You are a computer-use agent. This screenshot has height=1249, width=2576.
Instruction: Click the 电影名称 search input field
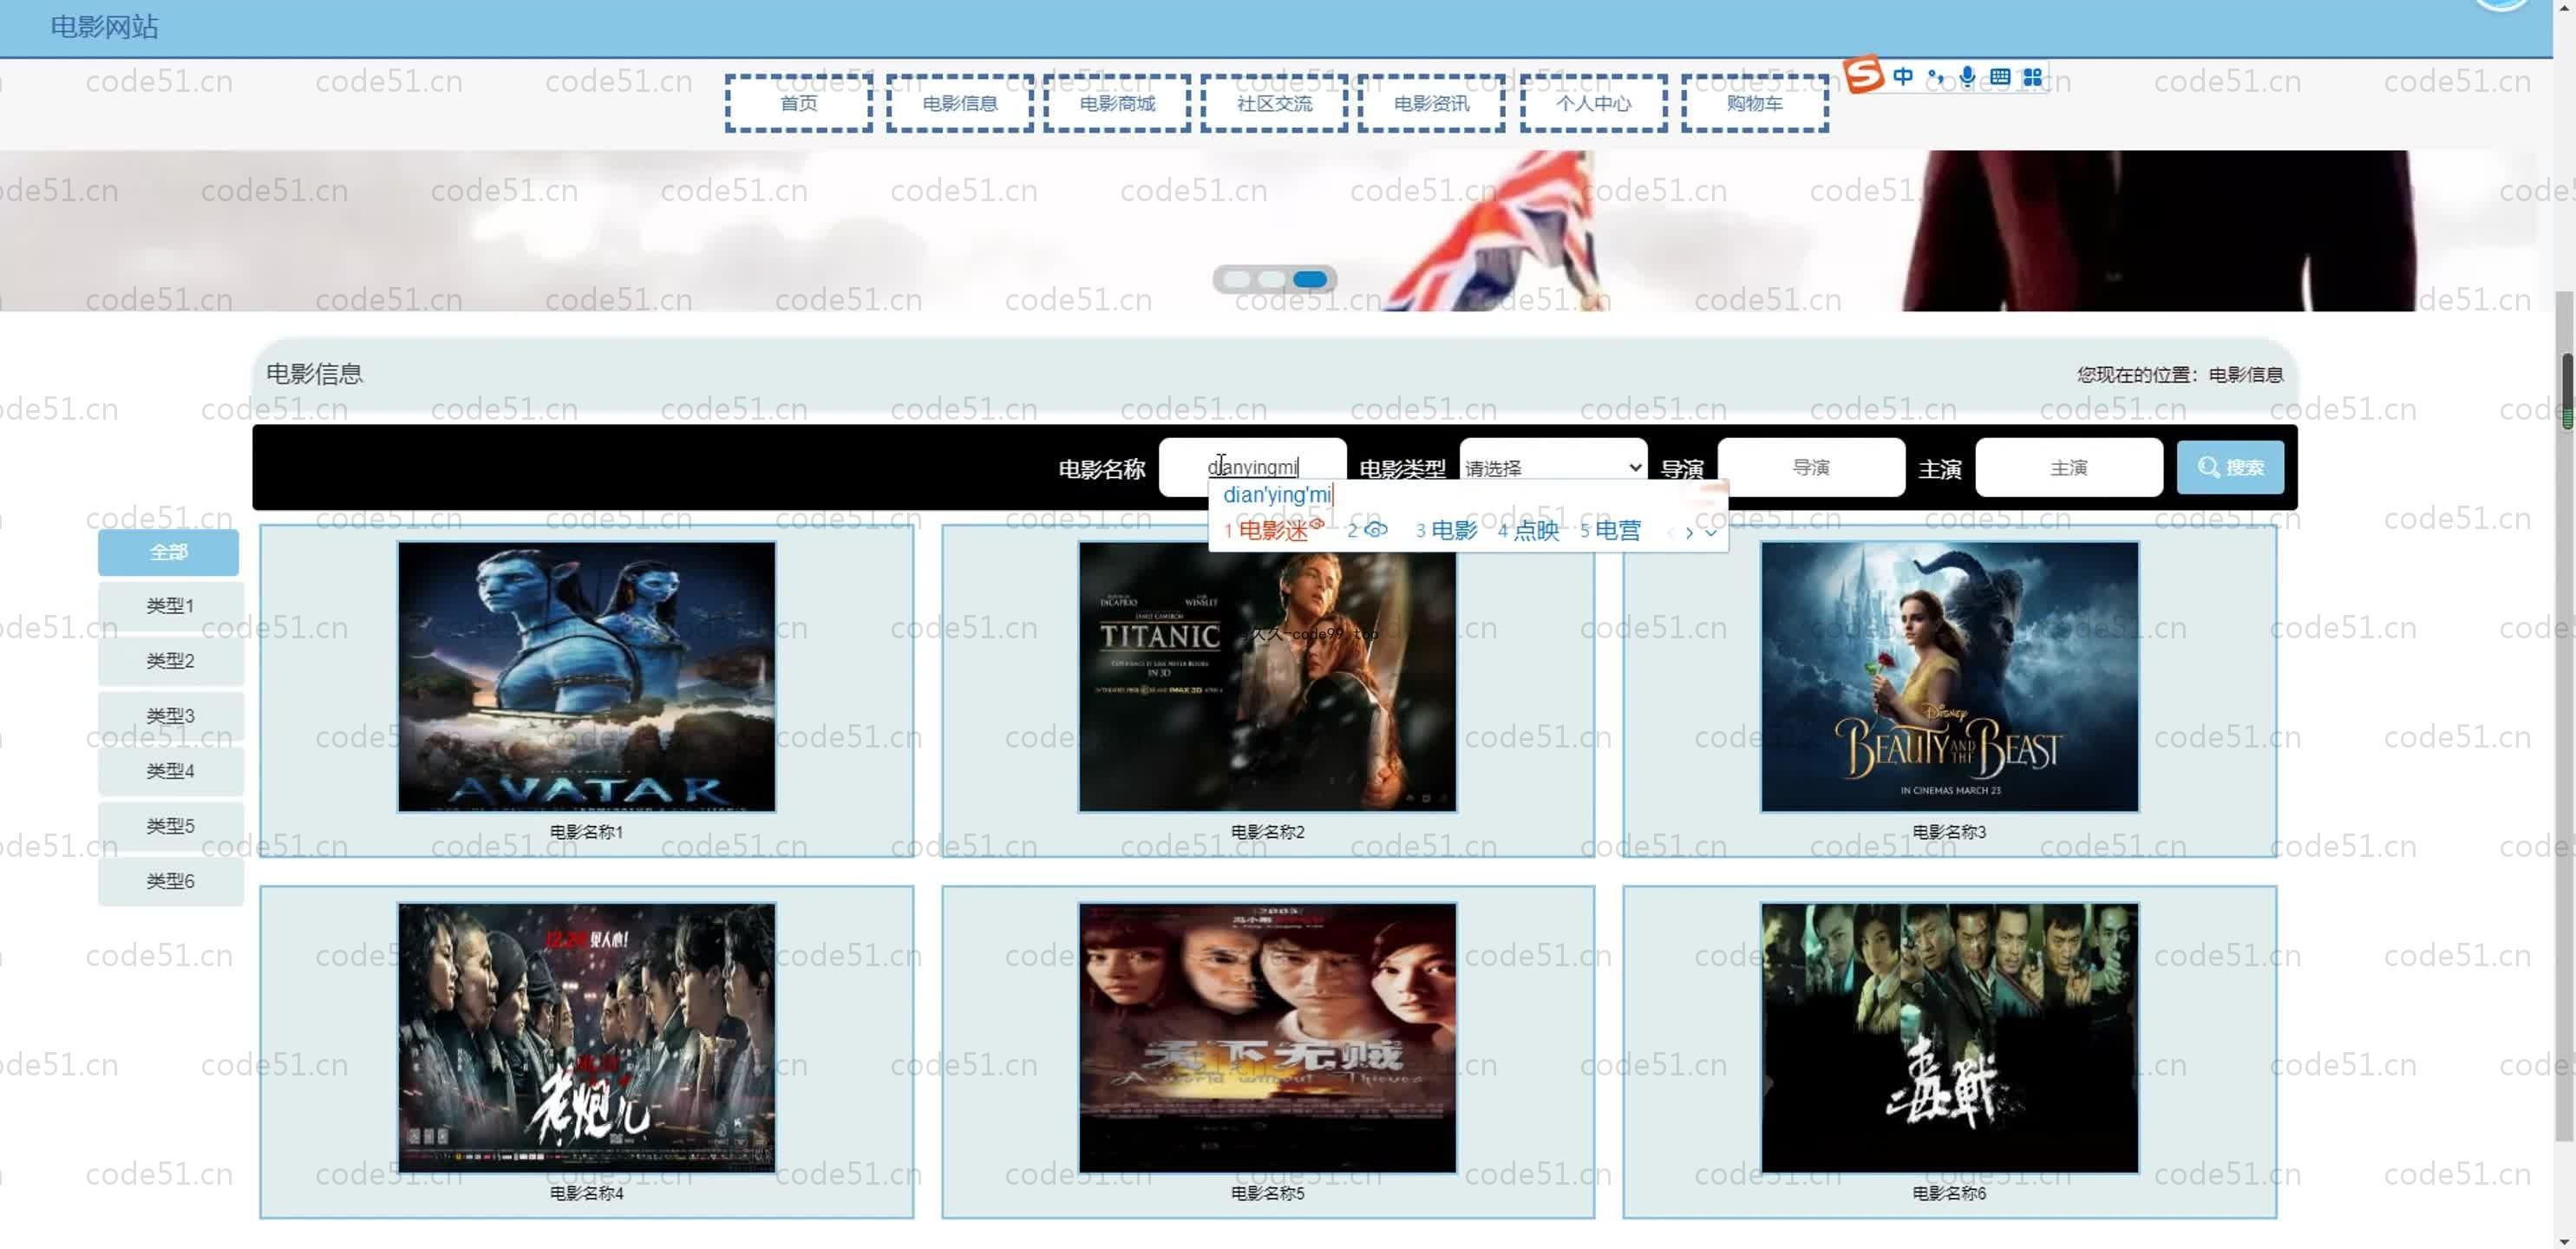pyautogui.click(x=1252, y=467)
